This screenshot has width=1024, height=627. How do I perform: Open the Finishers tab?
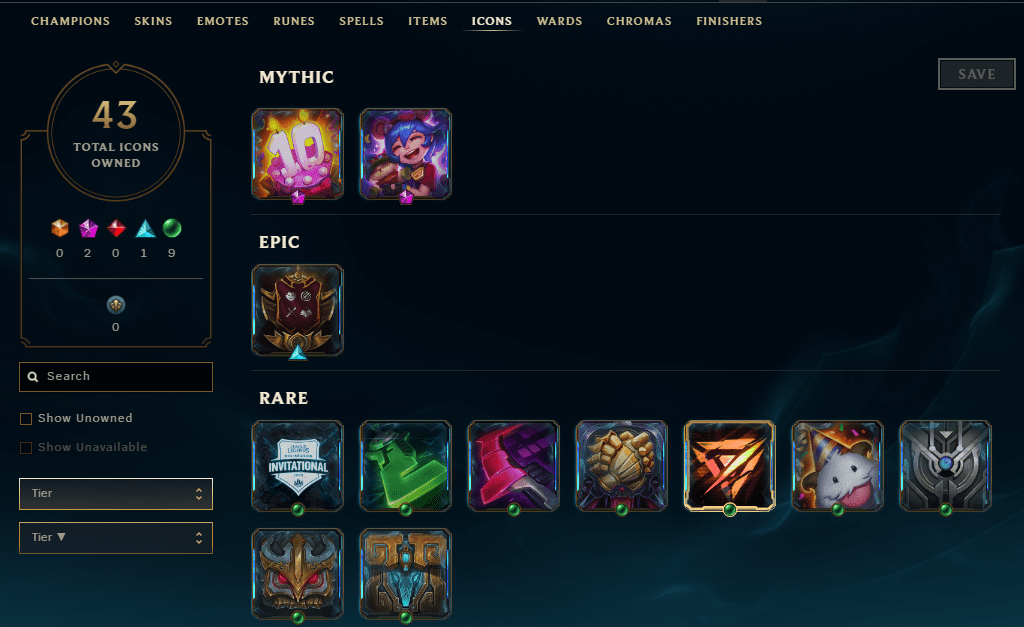[x=729, y=21]
